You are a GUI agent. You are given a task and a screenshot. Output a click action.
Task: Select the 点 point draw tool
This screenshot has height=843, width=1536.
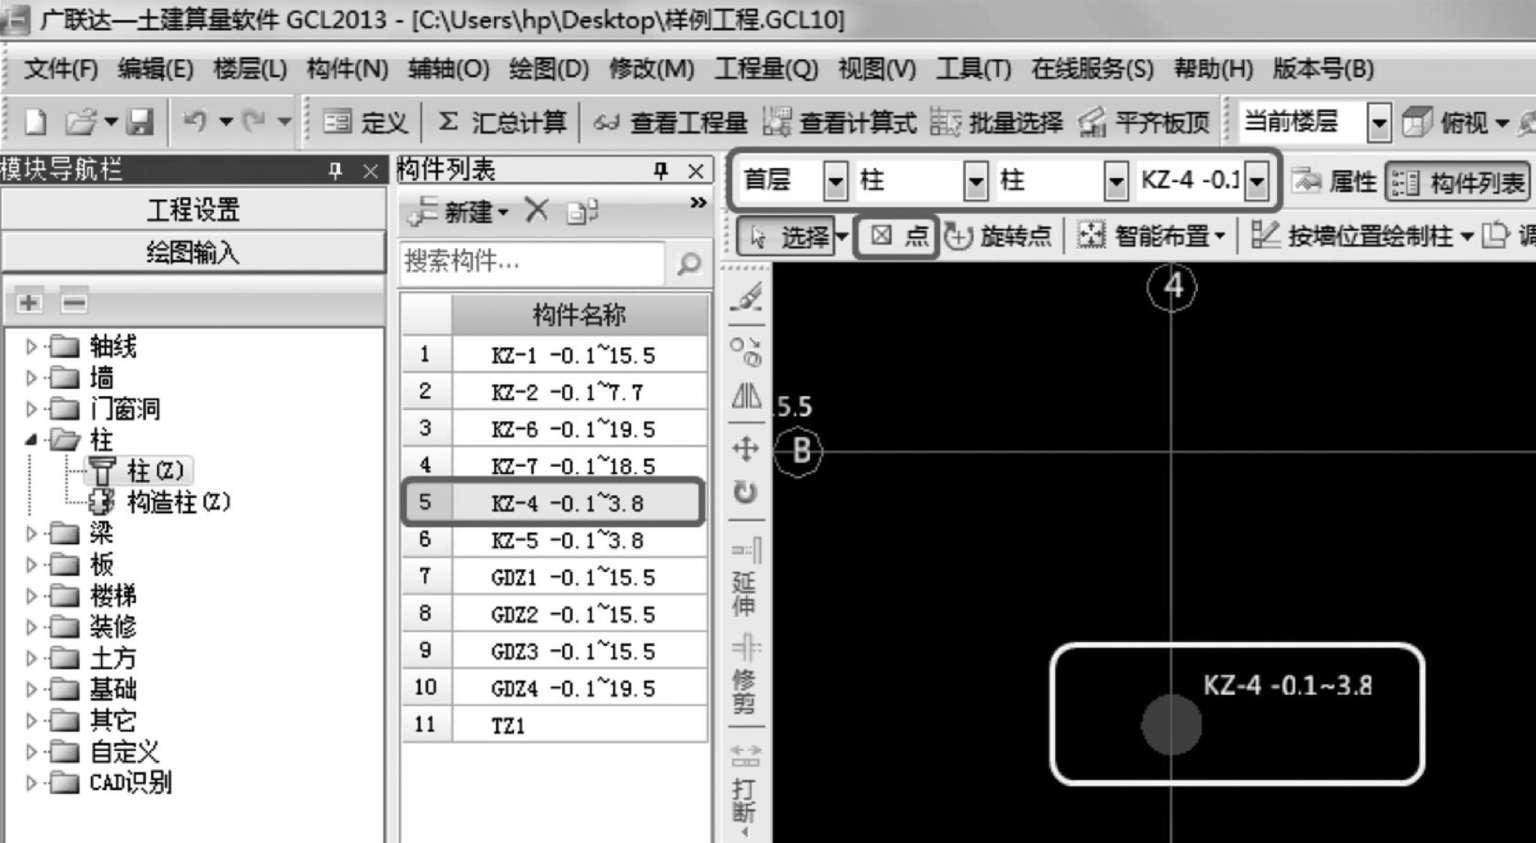point(897,236)
